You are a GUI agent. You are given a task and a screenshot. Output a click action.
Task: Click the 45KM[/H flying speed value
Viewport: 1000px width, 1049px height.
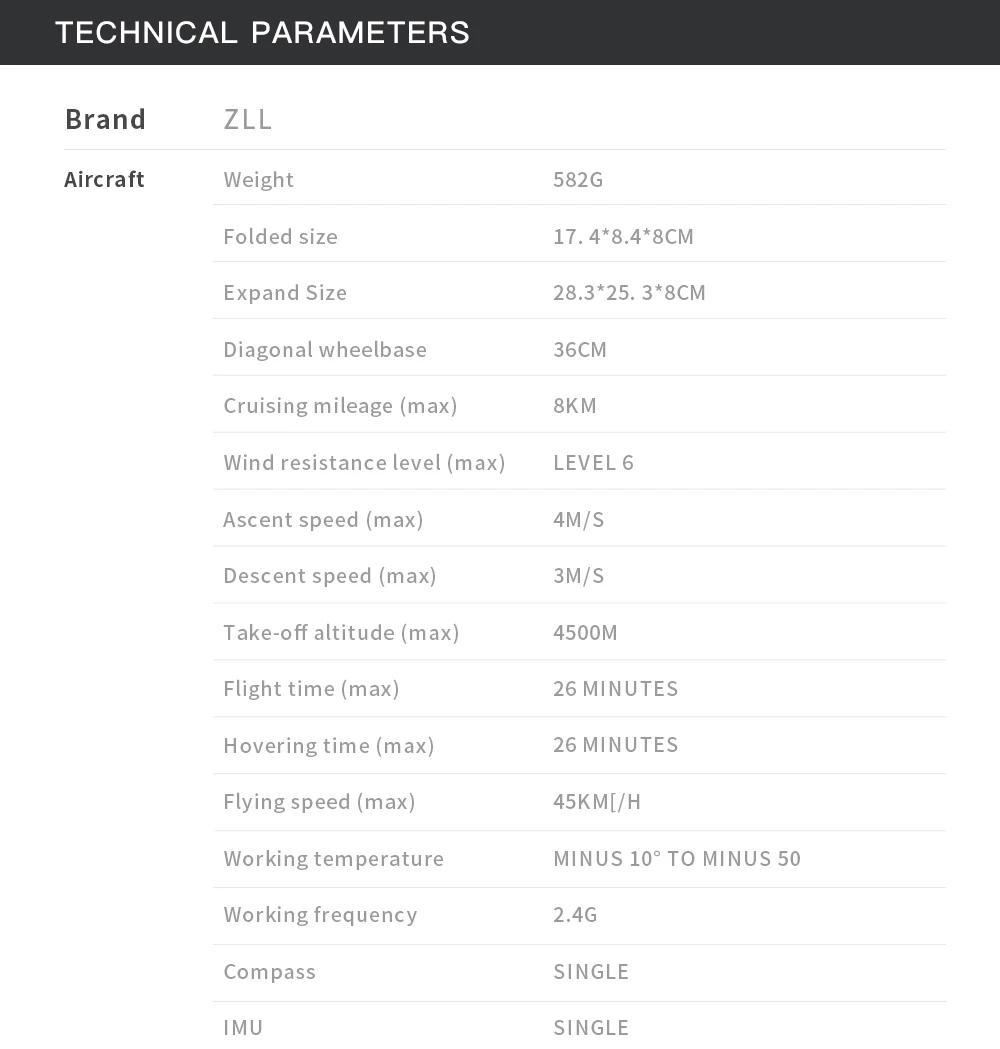pos(597,802)
